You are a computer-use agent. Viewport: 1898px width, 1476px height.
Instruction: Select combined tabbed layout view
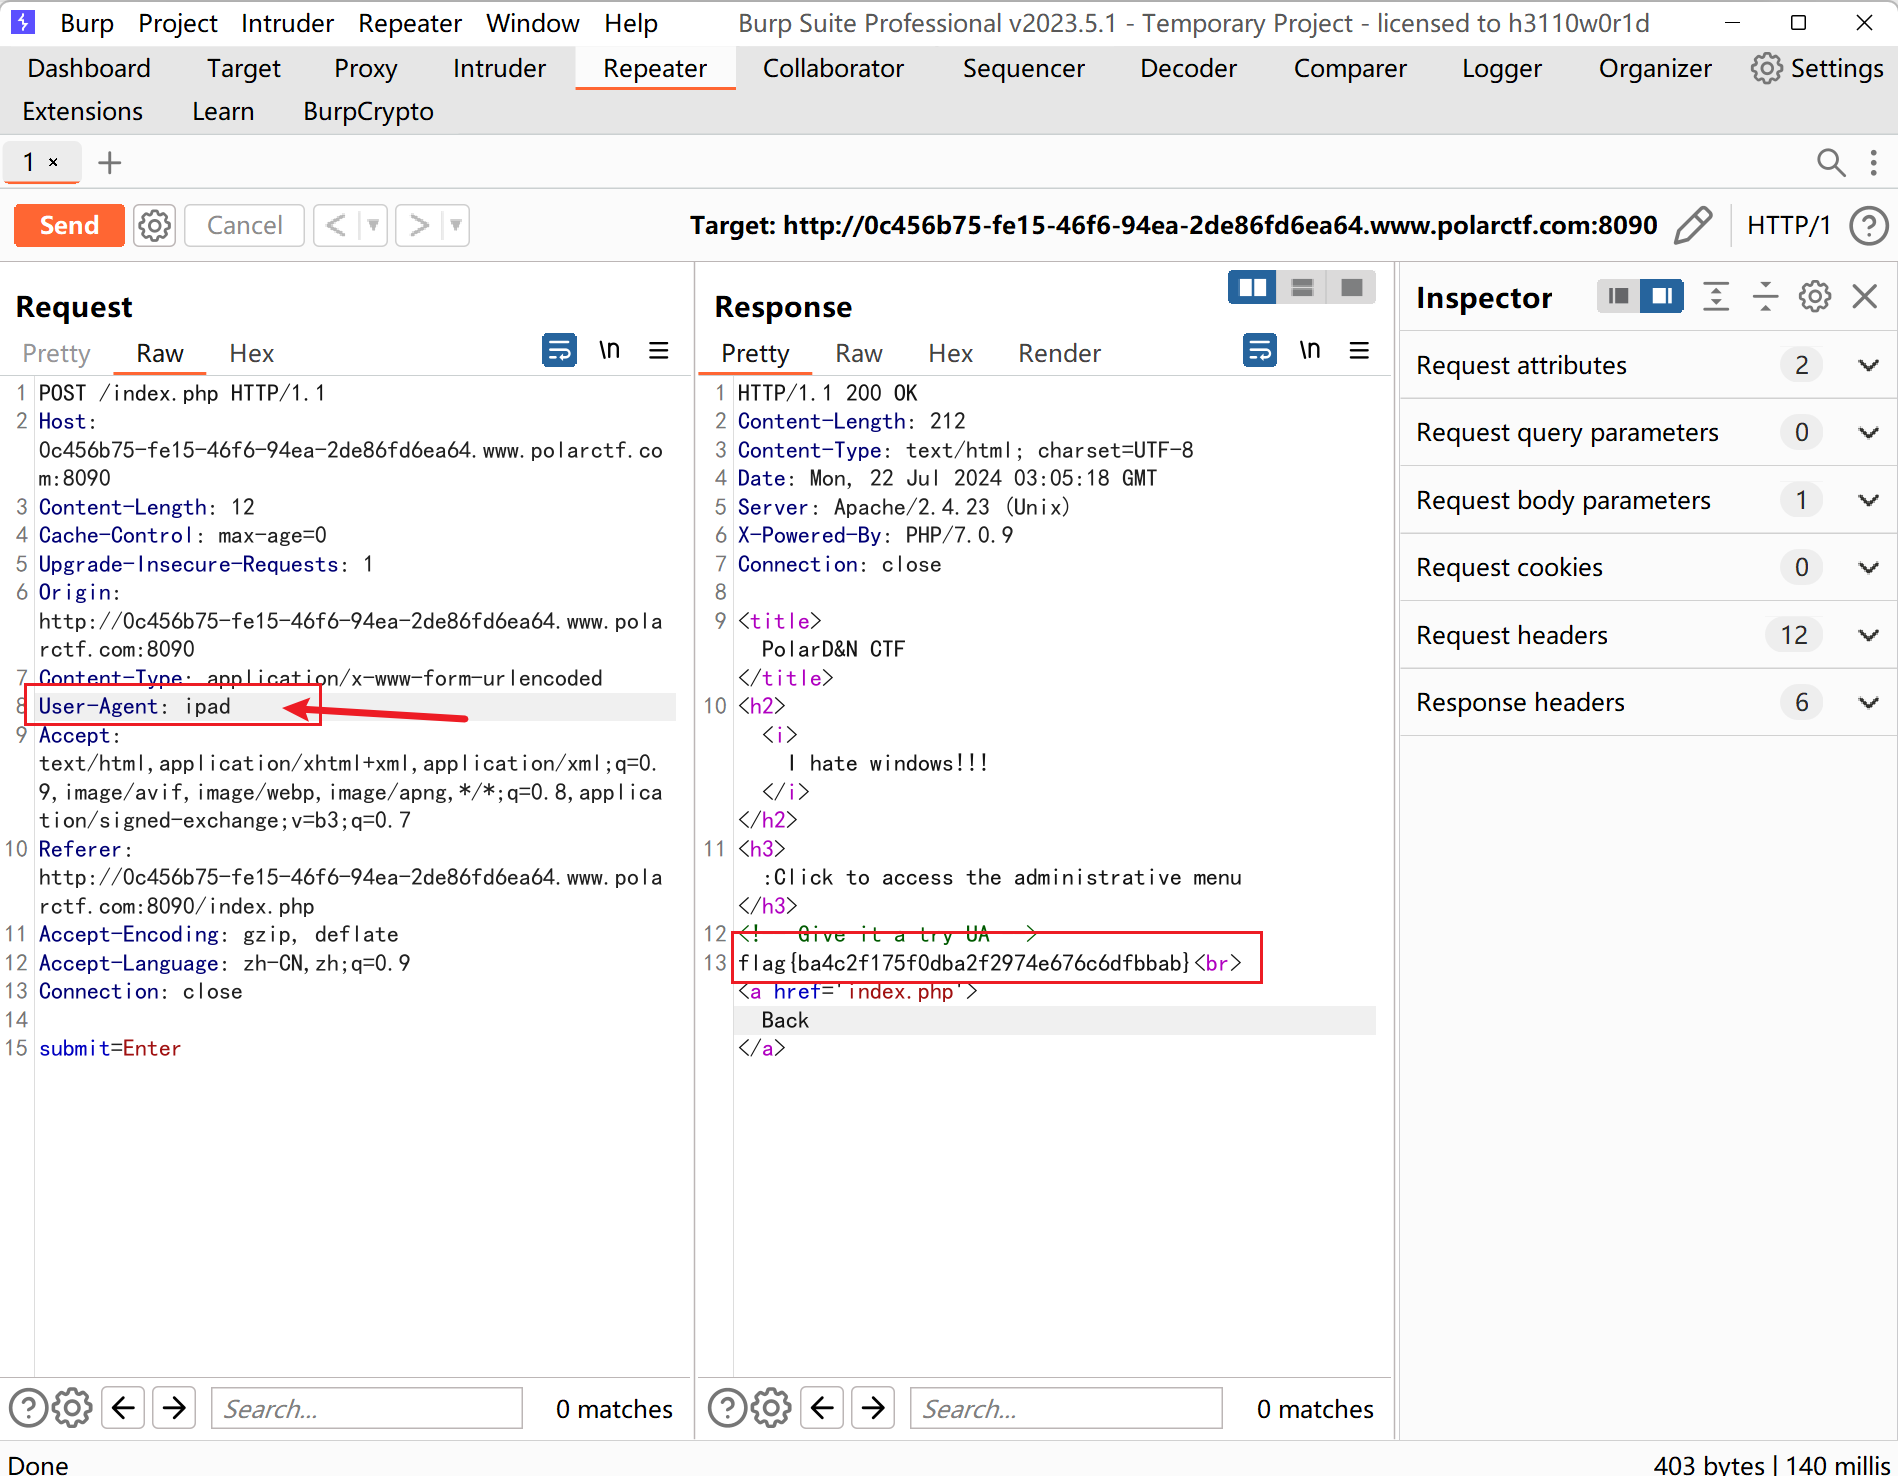tap(1351, 288)
